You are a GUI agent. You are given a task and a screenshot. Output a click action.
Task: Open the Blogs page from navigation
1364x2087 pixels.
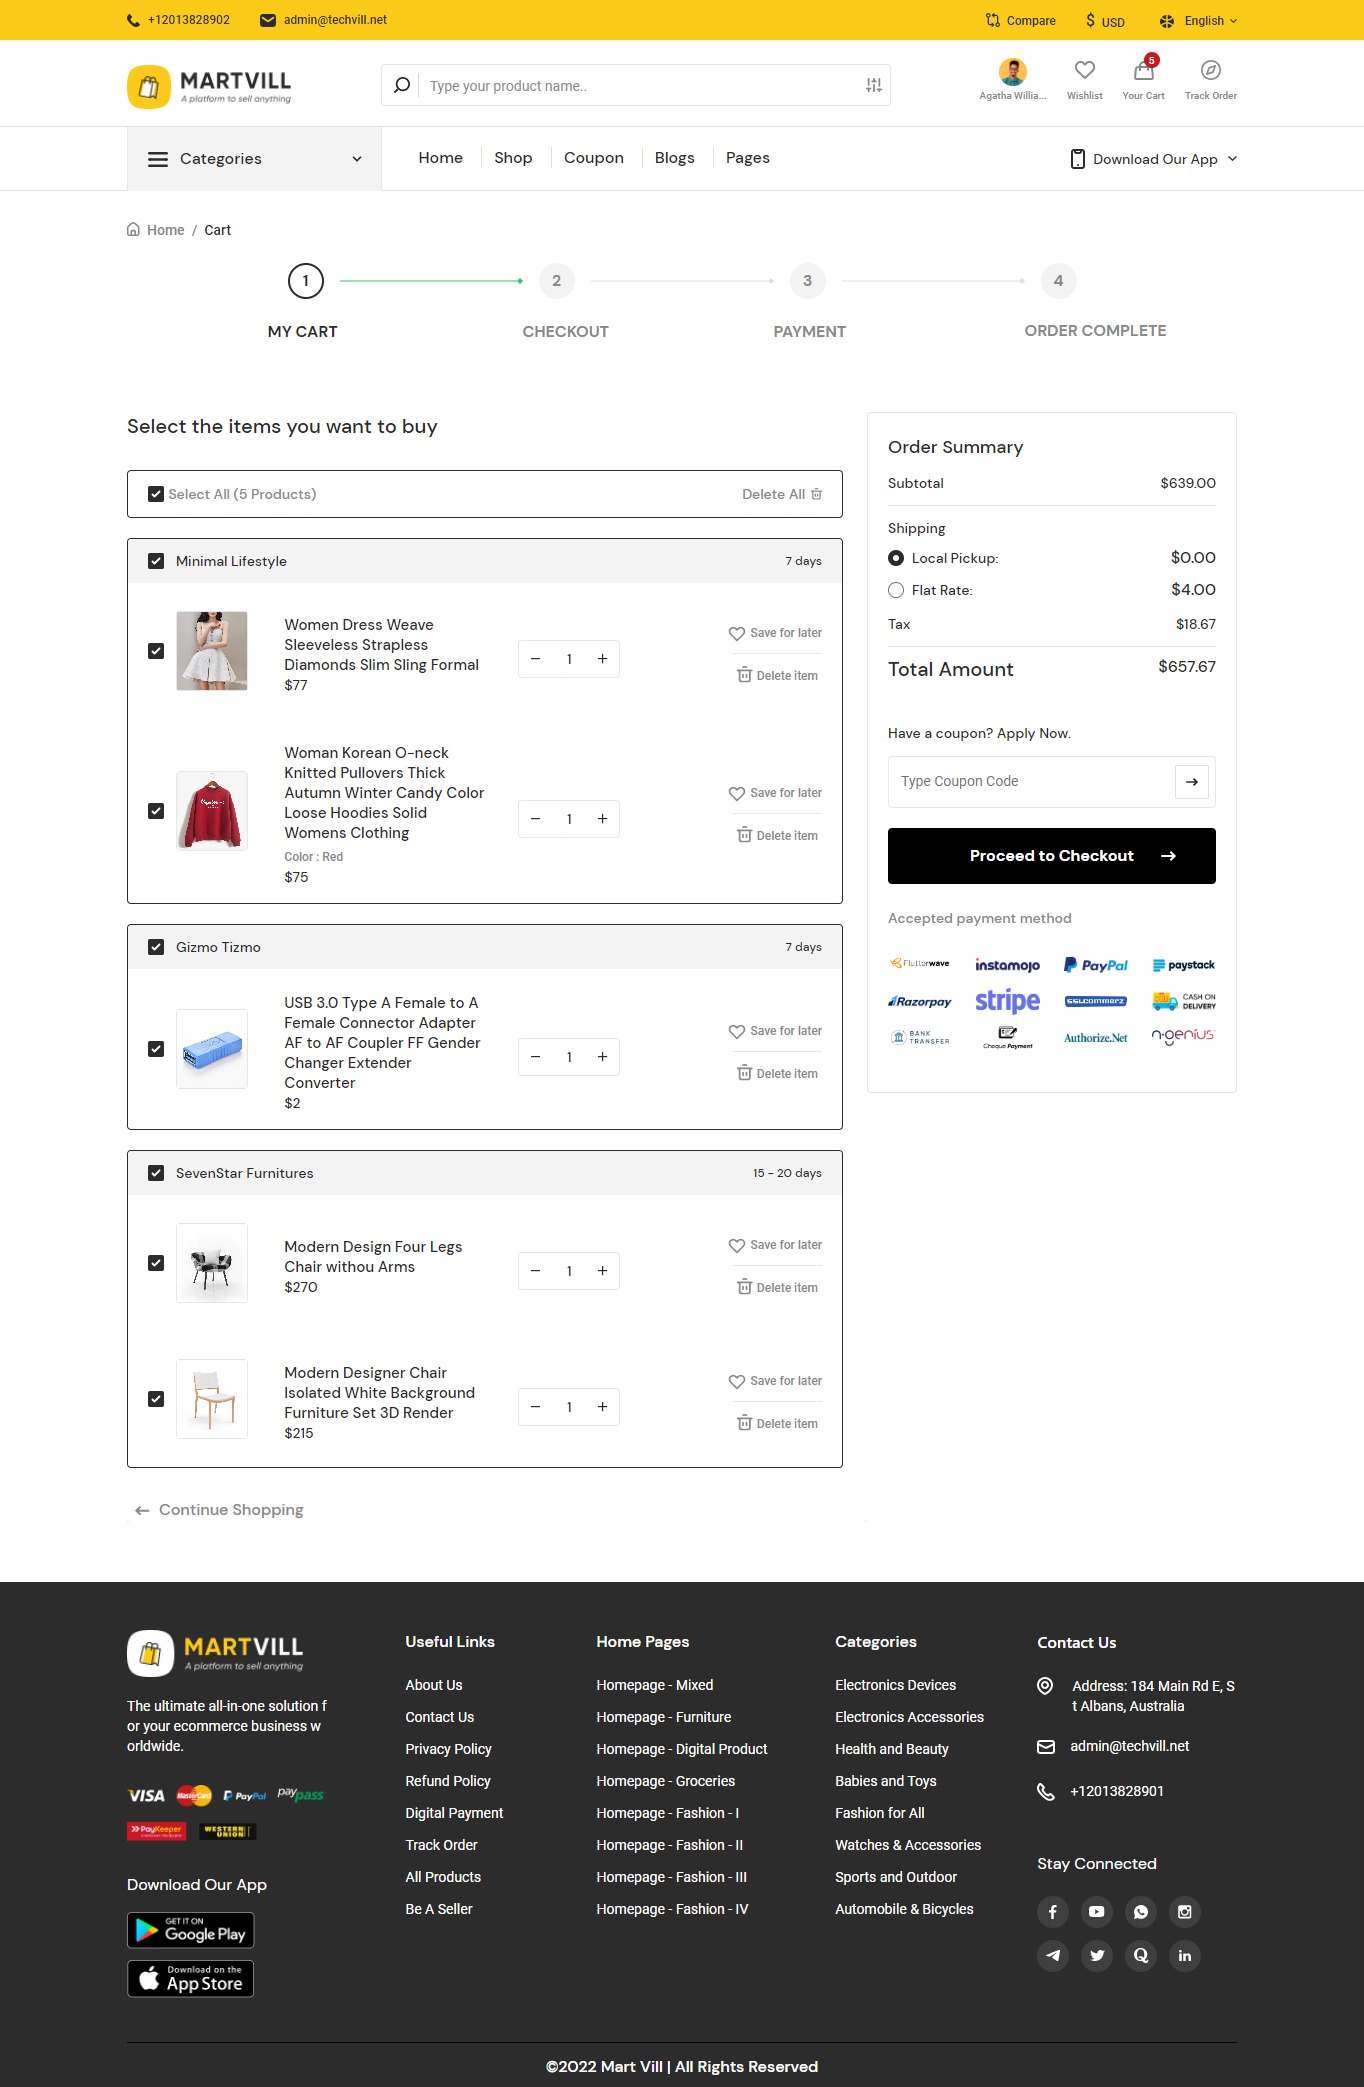tap(674, 157)
